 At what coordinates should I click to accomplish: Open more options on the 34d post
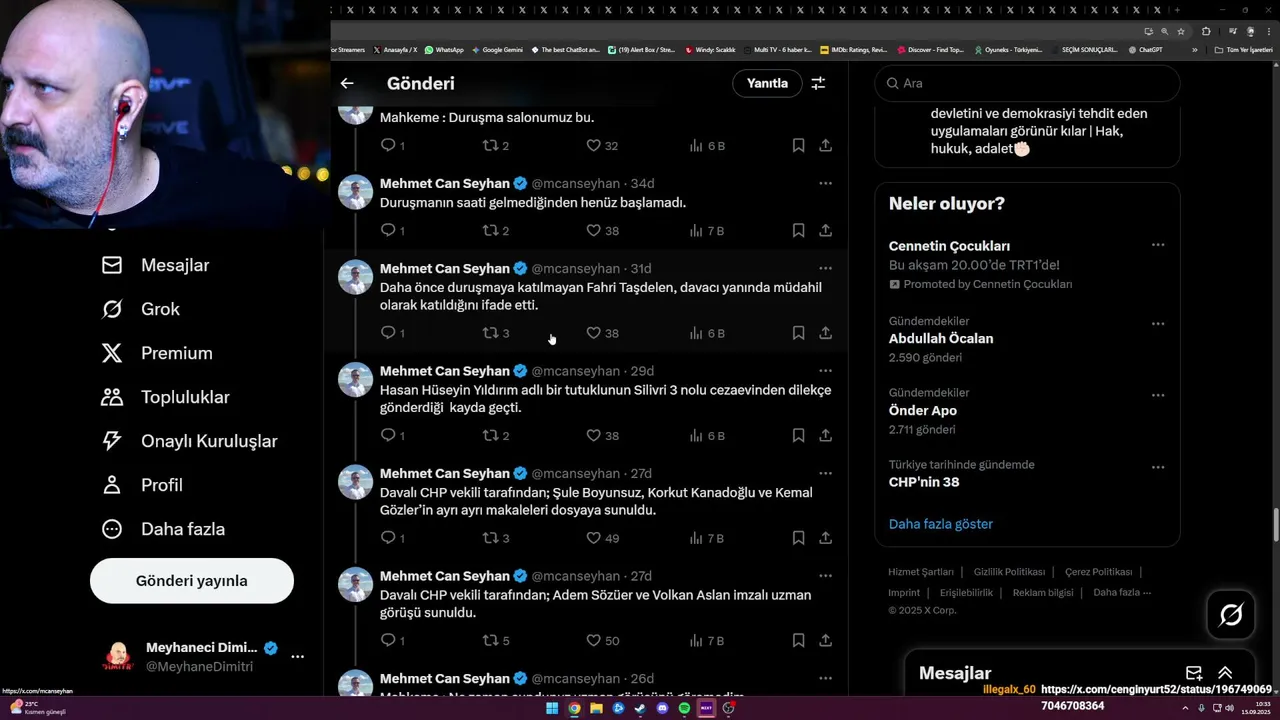pos(825,183)
